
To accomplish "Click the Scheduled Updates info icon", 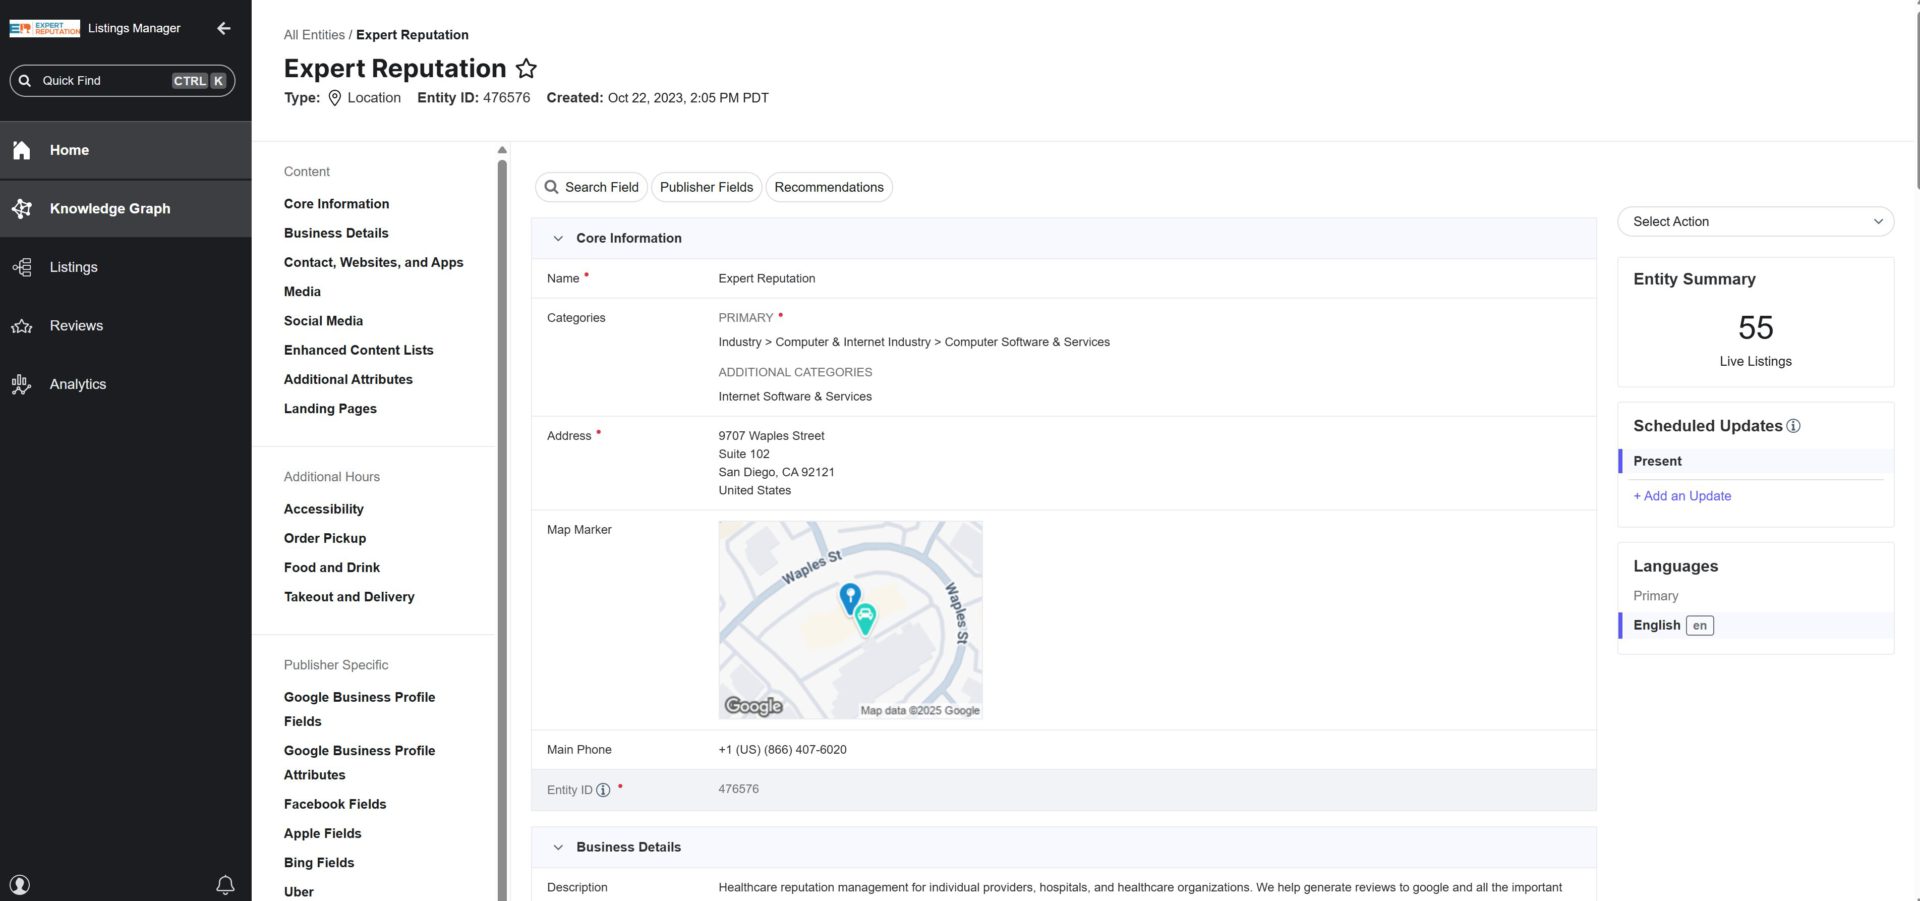I will [x=1793, y=426].
